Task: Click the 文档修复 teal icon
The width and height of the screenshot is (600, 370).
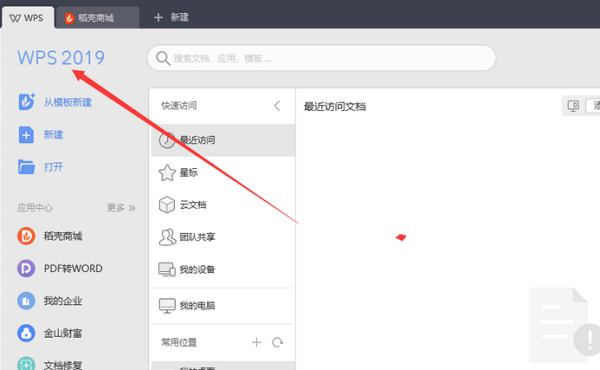Action: (x=26, y=363)
